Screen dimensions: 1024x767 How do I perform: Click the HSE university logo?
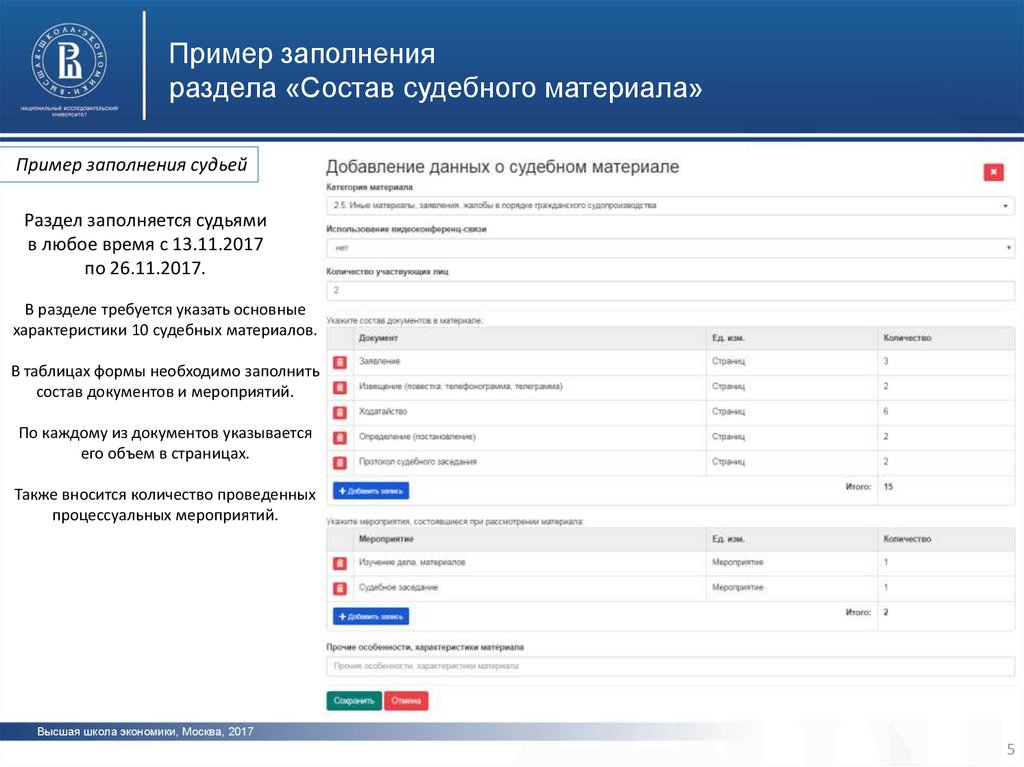[69, 60]
